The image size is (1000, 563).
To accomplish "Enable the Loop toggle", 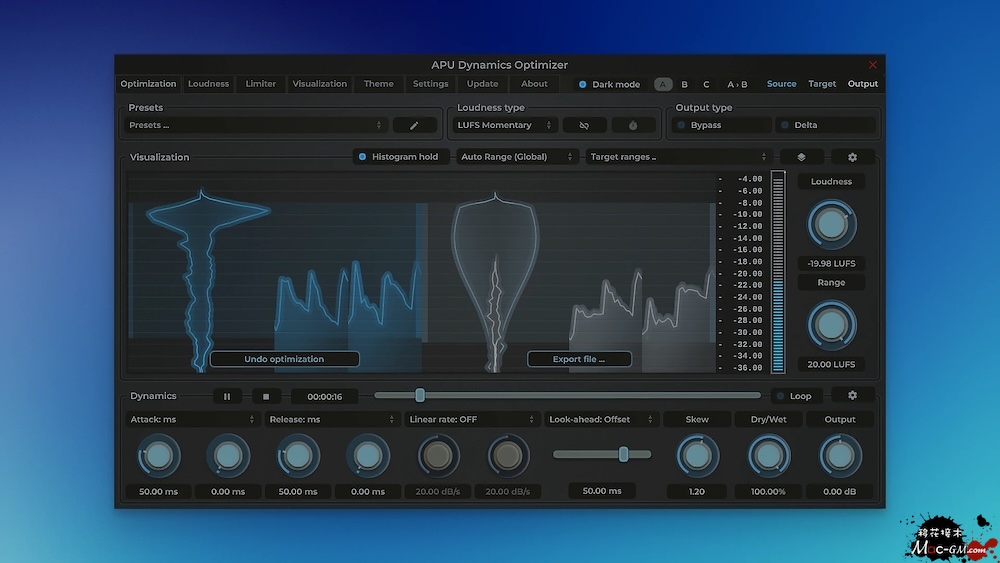I will [780, 397].
